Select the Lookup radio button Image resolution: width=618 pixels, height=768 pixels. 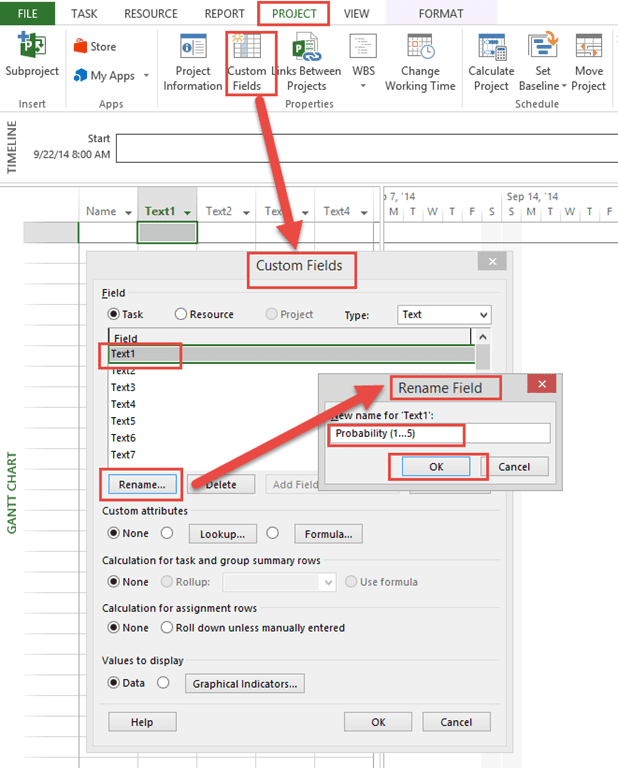click(167, 533)
